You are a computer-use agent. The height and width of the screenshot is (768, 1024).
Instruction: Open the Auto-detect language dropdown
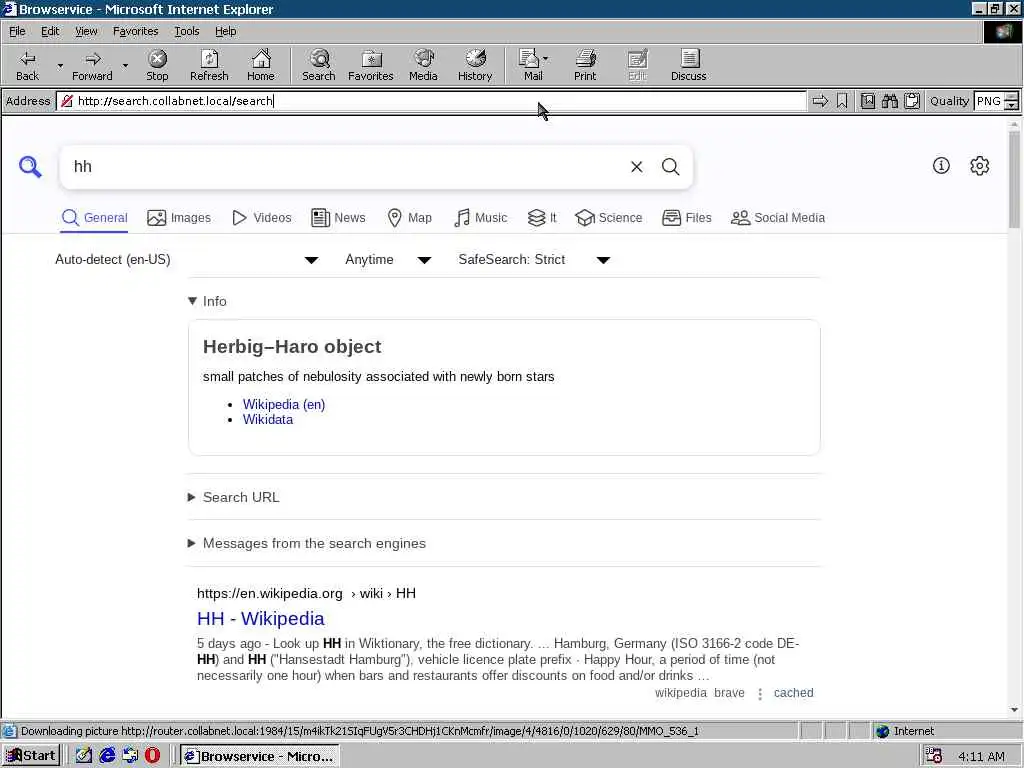187,260
